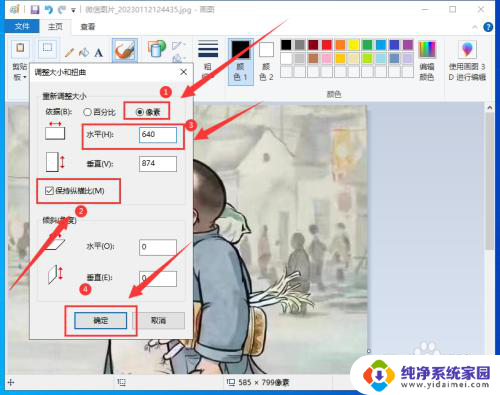
Task: Select the Color 2 white box
Action: click(x=266, y=50)
